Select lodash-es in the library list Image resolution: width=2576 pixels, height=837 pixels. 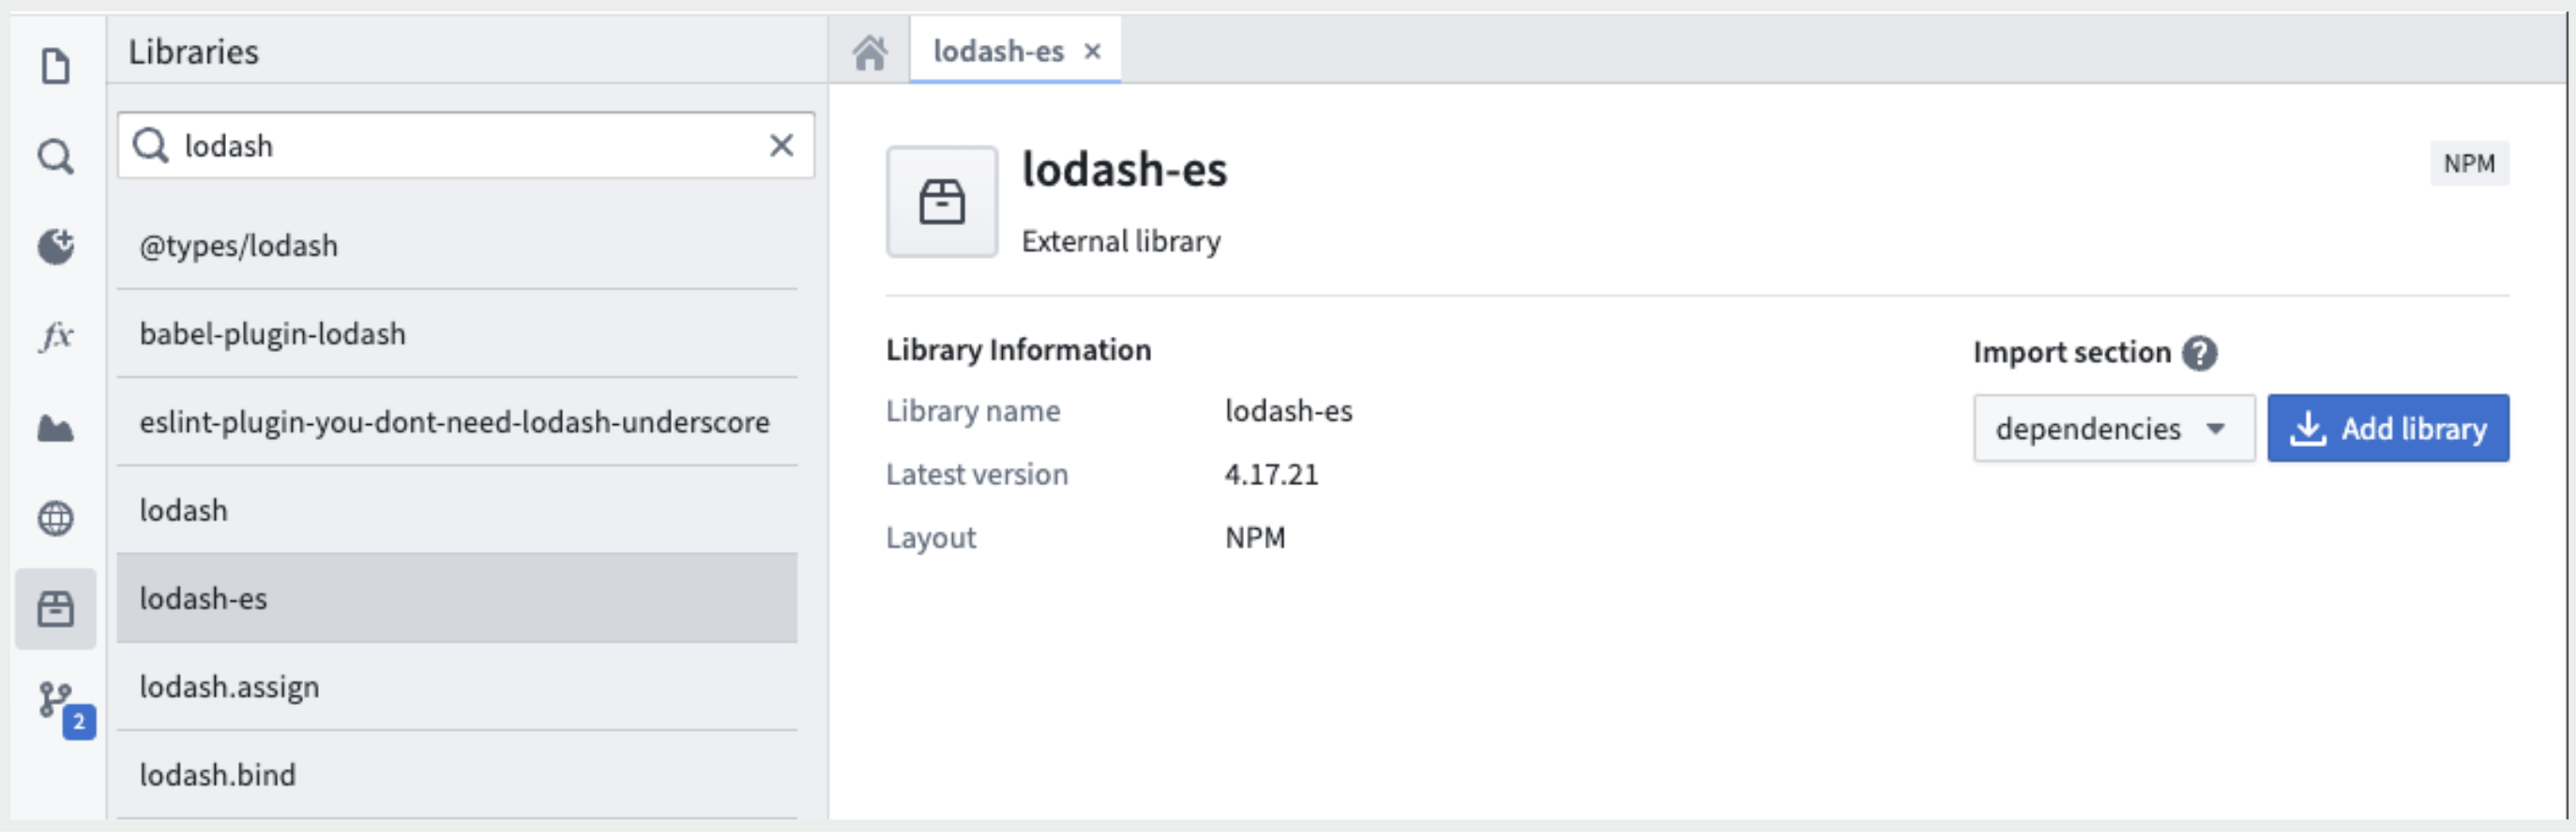click(x=457, y=599)
